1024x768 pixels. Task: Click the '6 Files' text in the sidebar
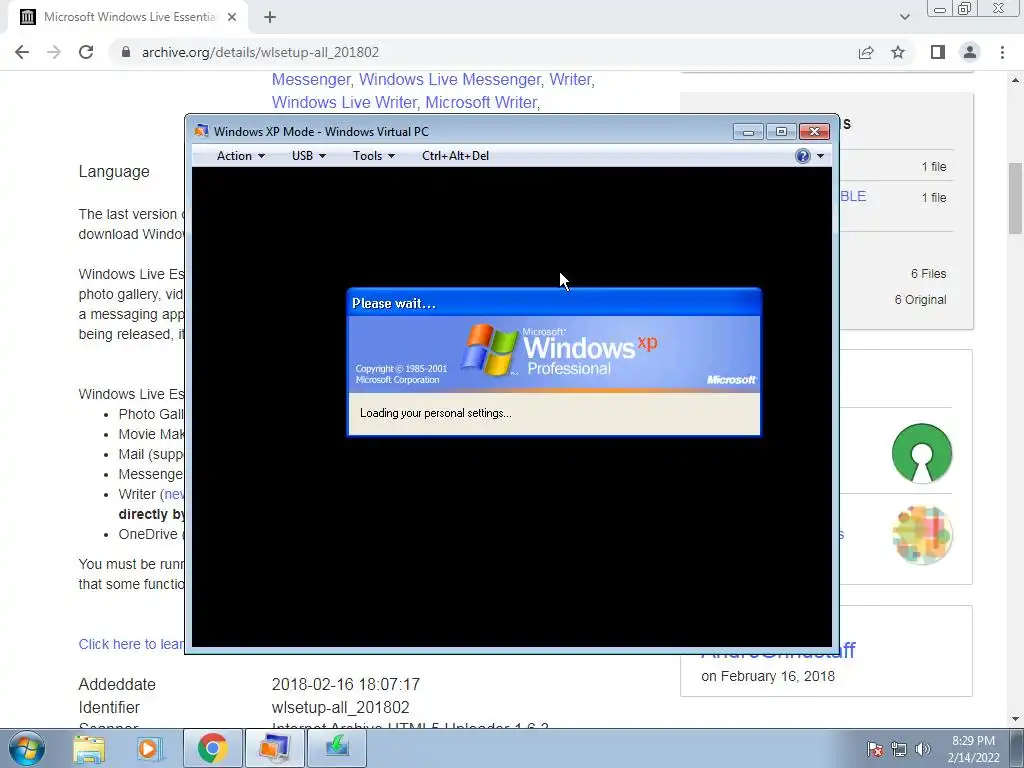pyautogui.click(x=928, y=274)
